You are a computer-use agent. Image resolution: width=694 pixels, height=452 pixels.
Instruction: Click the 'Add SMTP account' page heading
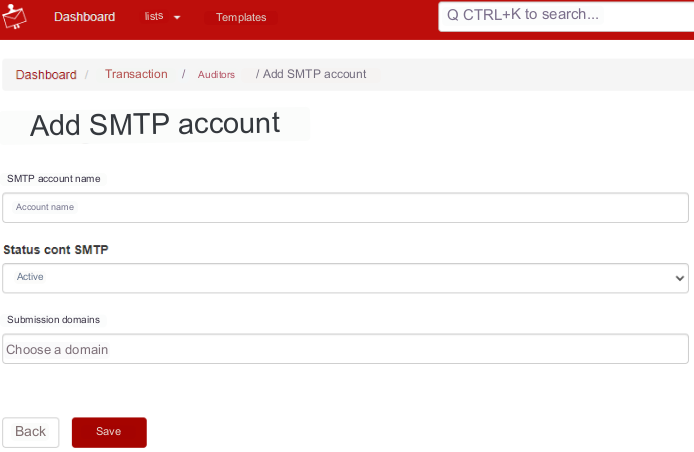[x=155, y=124]
